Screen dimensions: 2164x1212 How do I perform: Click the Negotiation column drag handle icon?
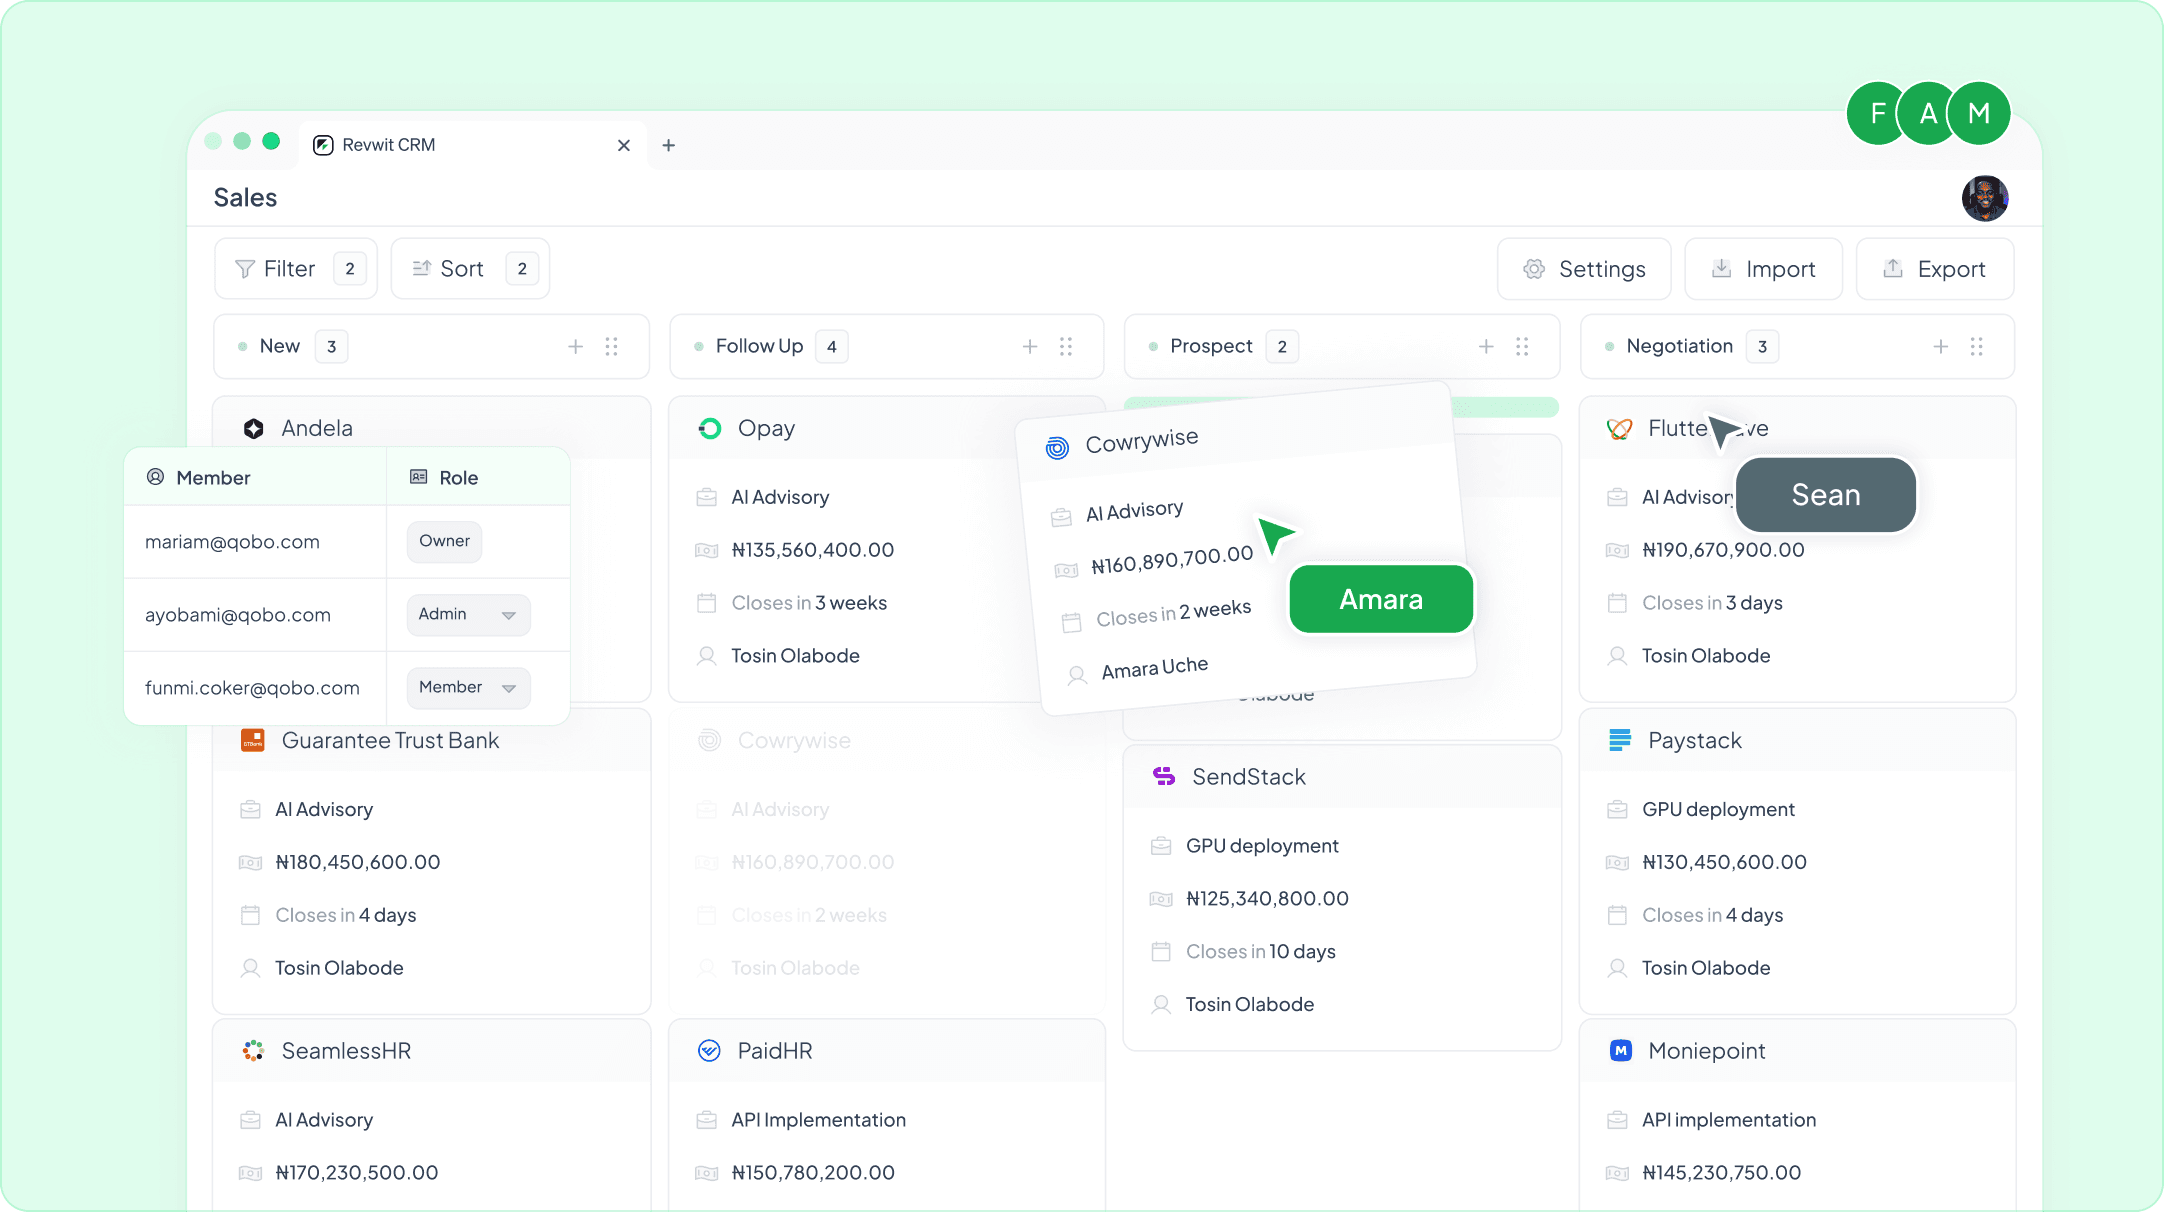pos(1976,347)
